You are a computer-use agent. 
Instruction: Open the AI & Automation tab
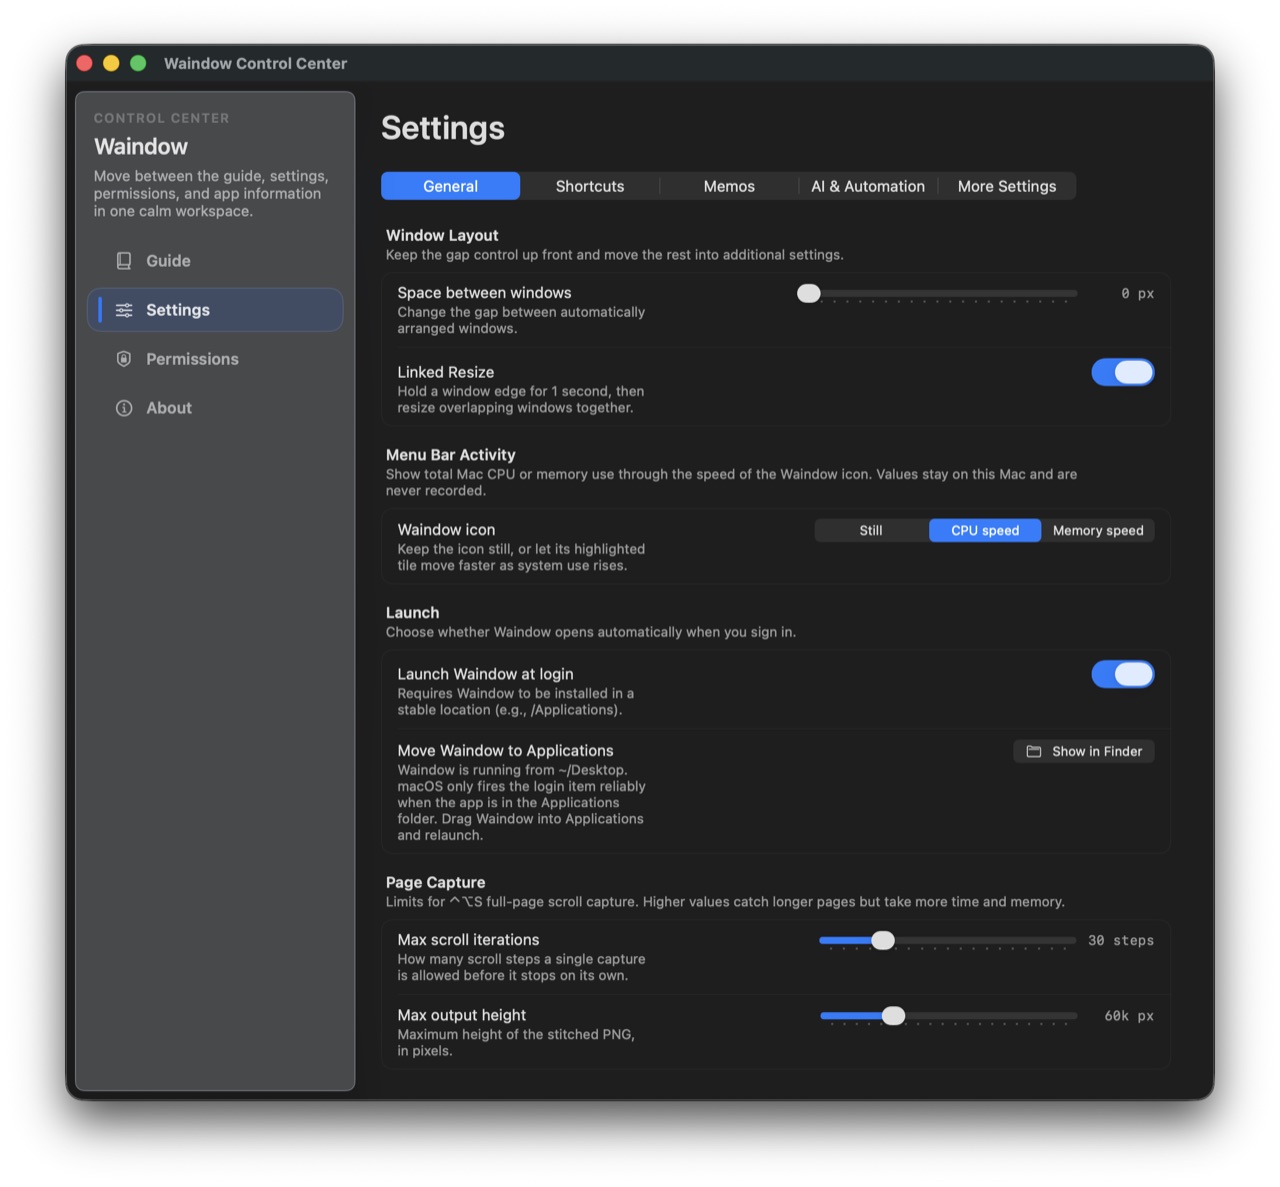pyautogui.click(x=868, y=186)
